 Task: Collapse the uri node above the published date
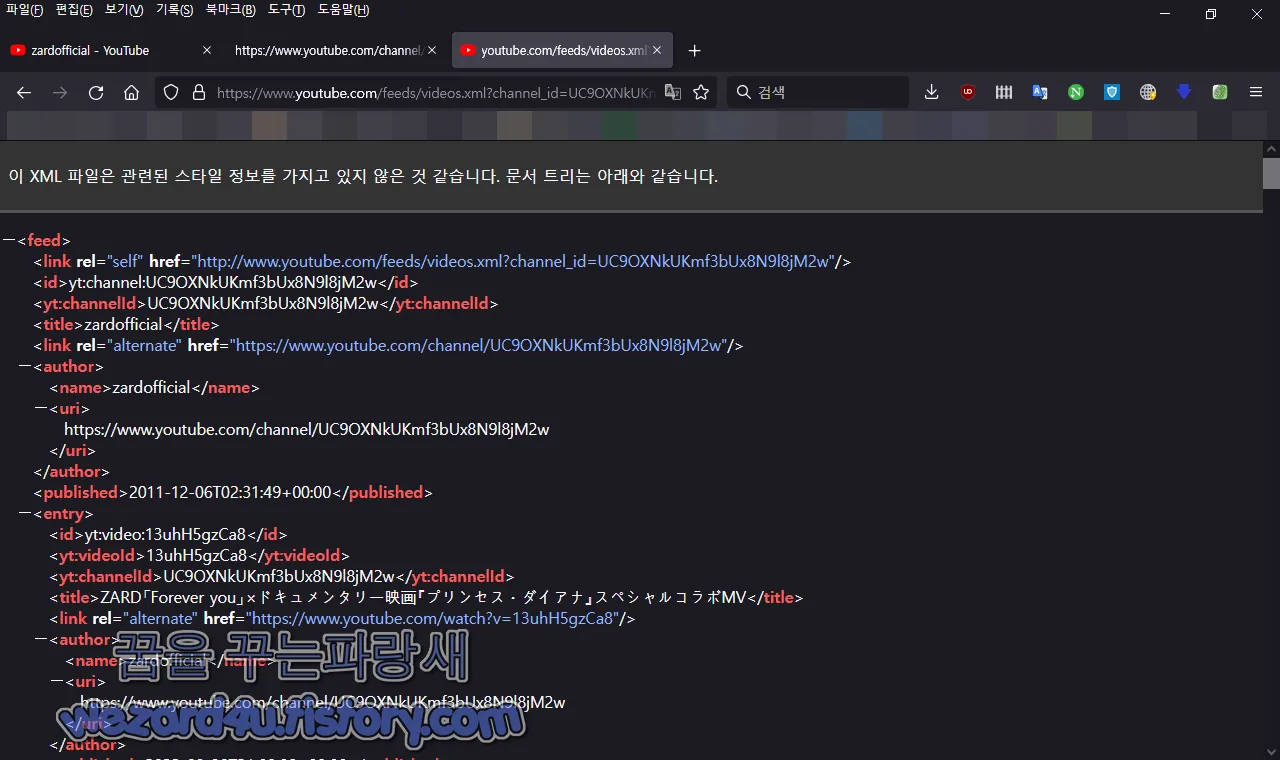click(x=41, y=409)
